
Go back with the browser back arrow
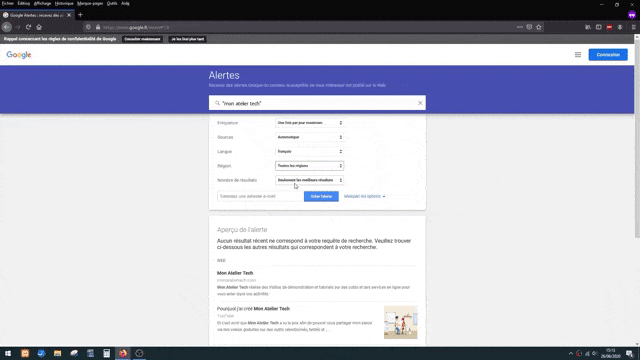click(x=7, y=27)
